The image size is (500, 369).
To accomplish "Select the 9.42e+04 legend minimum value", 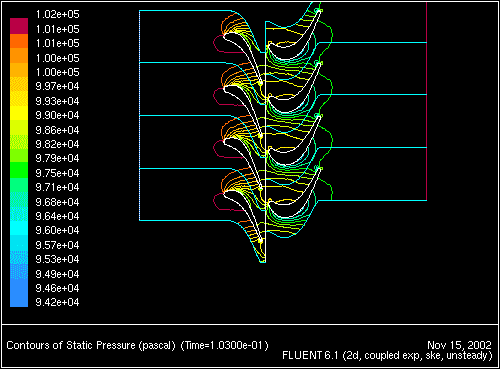I will (x=57, y=302).
